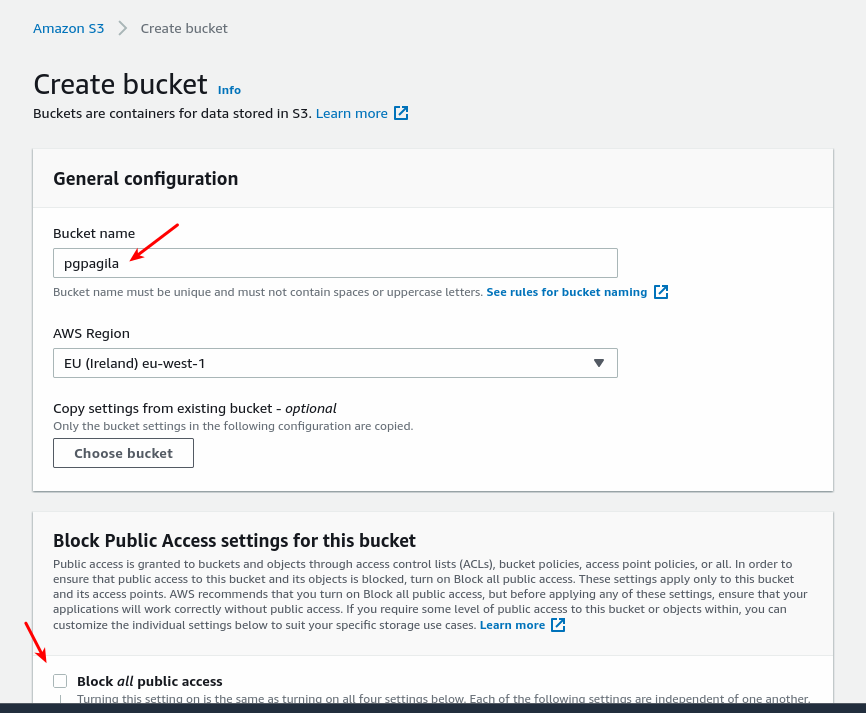The width and height of the screenshot is (866, 713).
Task: Click inside the Bucket name field showing pgpagila
Action: (x=335, y=263)
